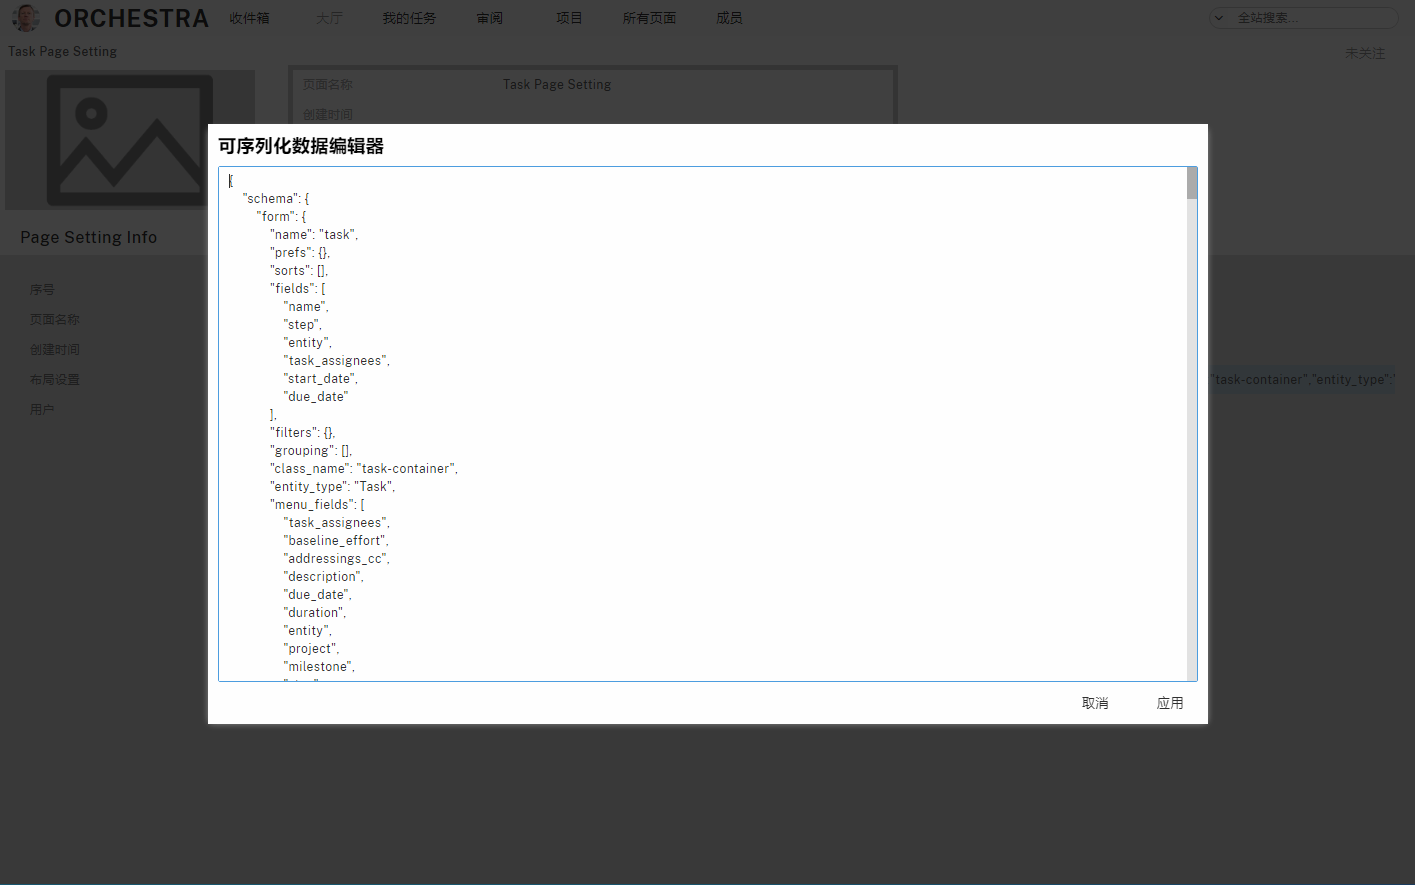Click the "class_name": "task-container" line

tap(364, 469)
